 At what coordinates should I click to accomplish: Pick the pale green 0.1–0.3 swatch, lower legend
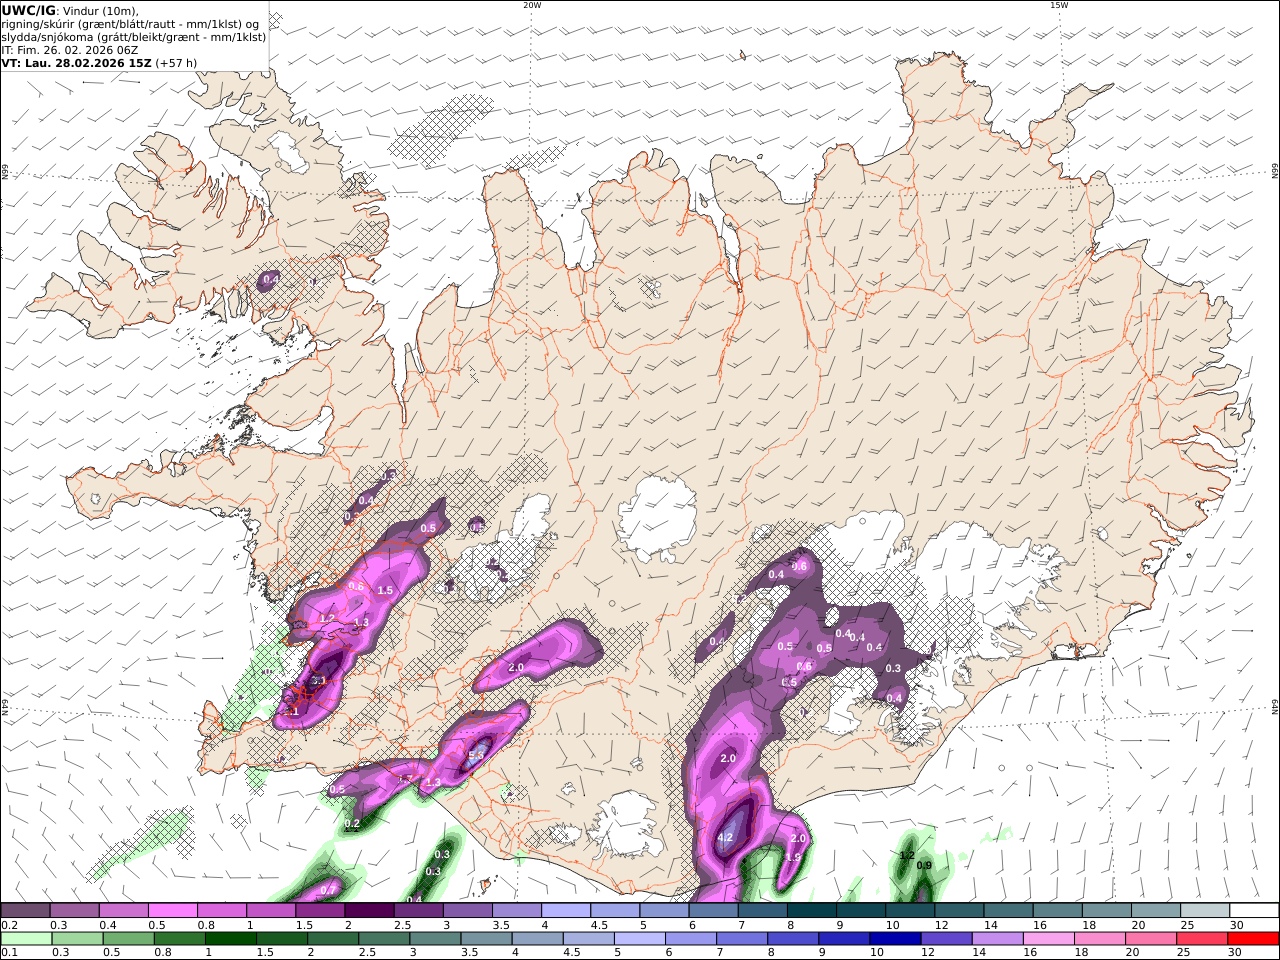point(27,939)
